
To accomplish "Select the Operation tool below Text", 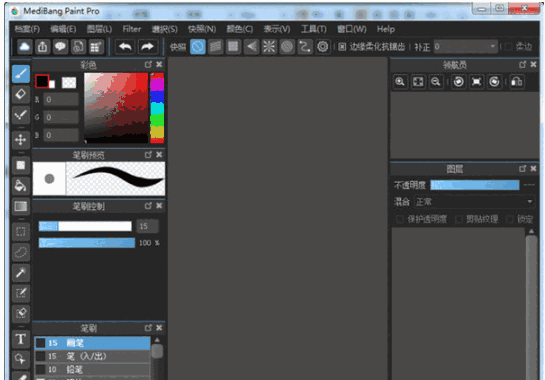I will coord(21,359).
